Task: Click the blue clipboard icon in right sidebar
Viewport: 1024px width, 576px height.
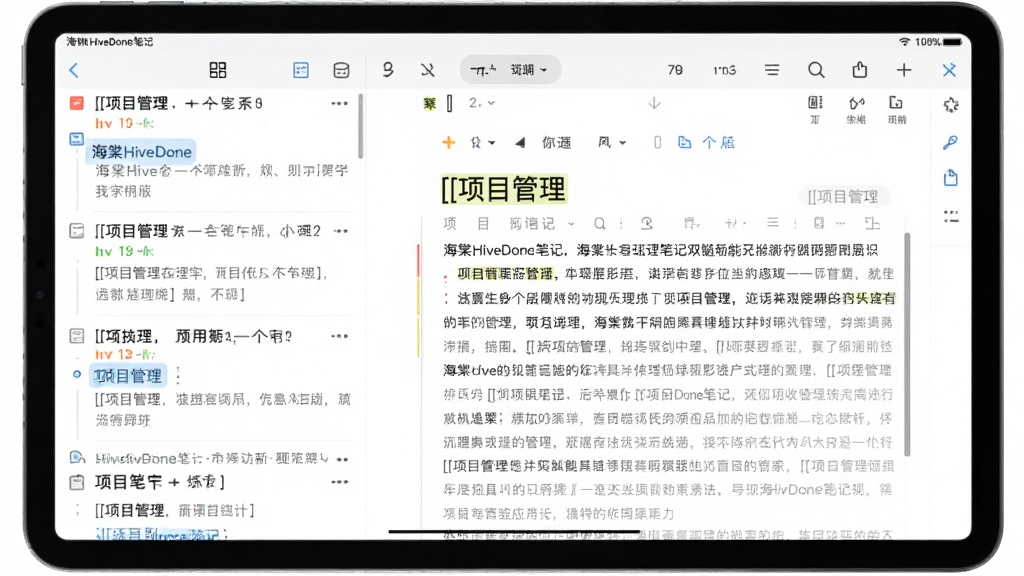Action: pos(951,178)
